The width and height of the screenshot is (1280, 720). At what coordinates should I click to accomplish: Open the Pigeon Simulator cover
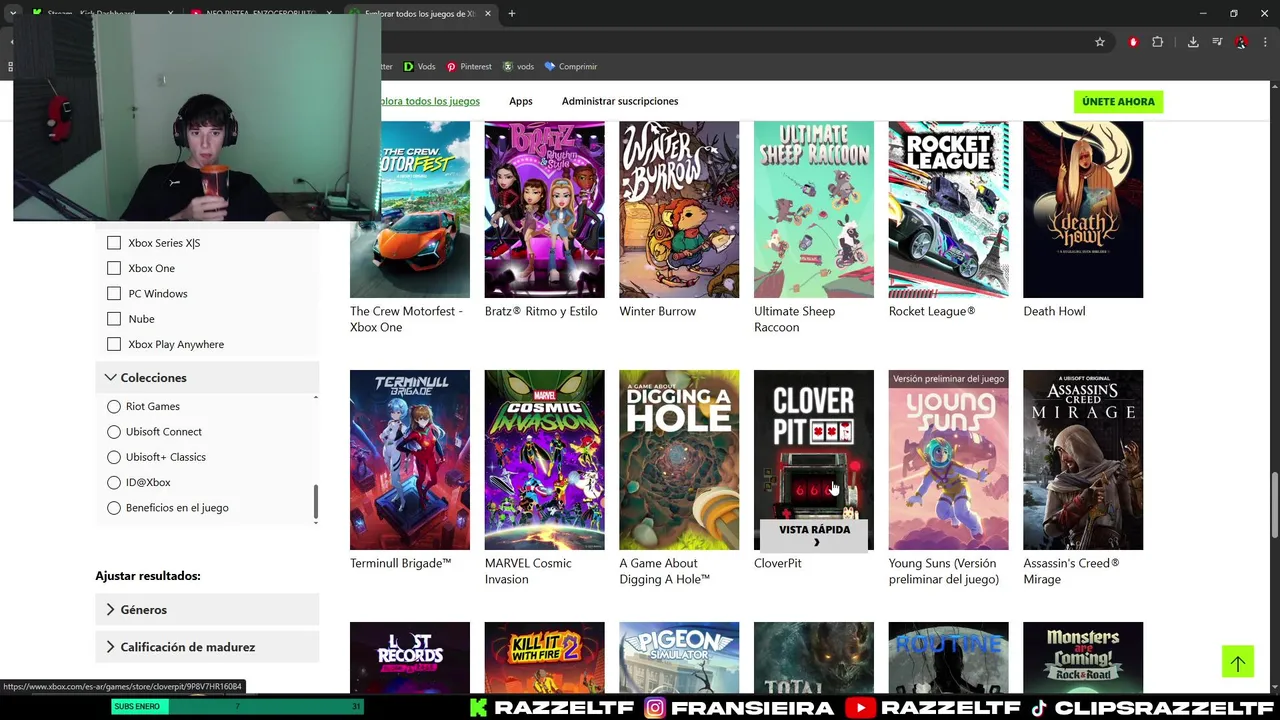click(x=679, y=657)
